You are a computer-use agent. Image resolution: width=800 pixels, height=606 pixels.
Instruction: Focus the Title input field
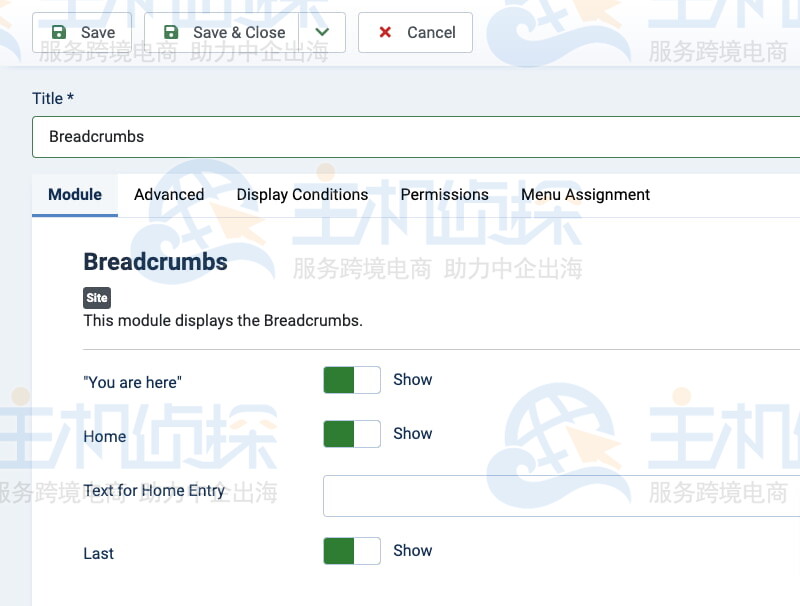click(416, 137)
